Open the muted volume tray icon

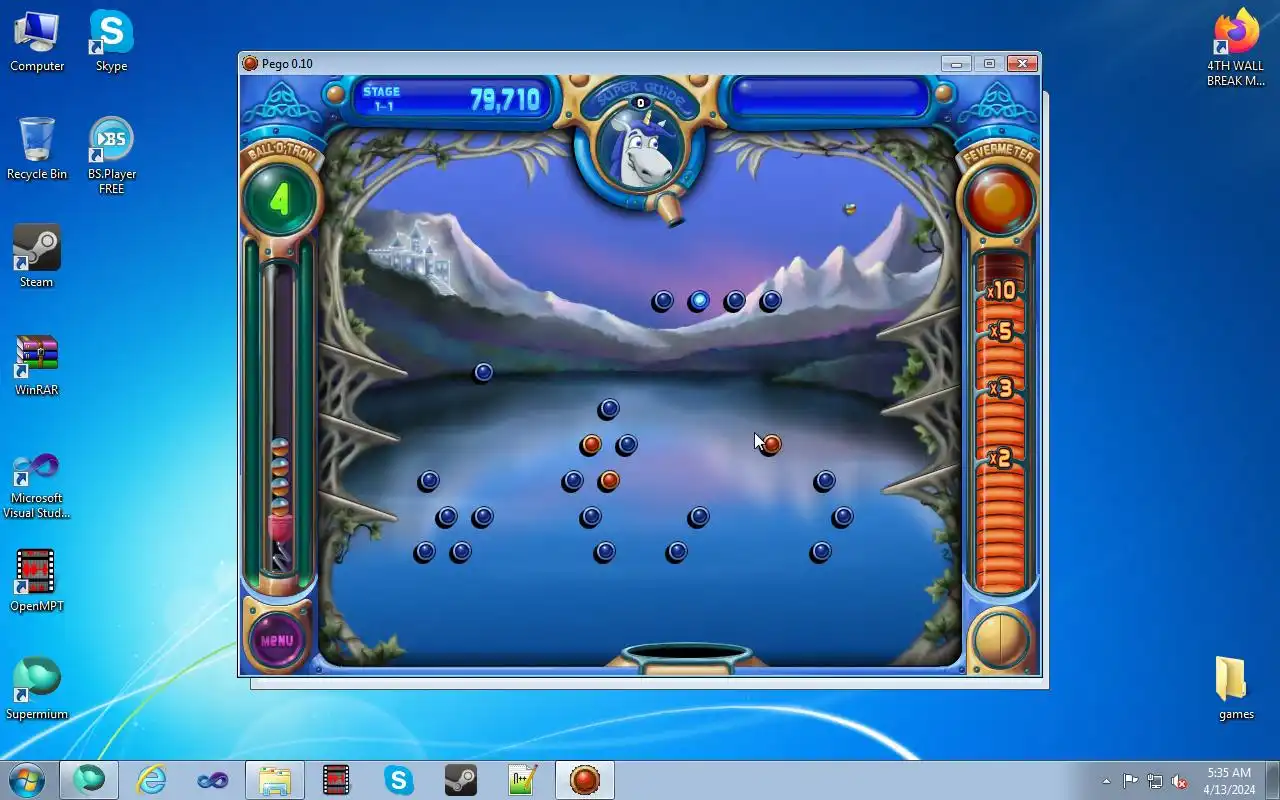[1180, 781]
